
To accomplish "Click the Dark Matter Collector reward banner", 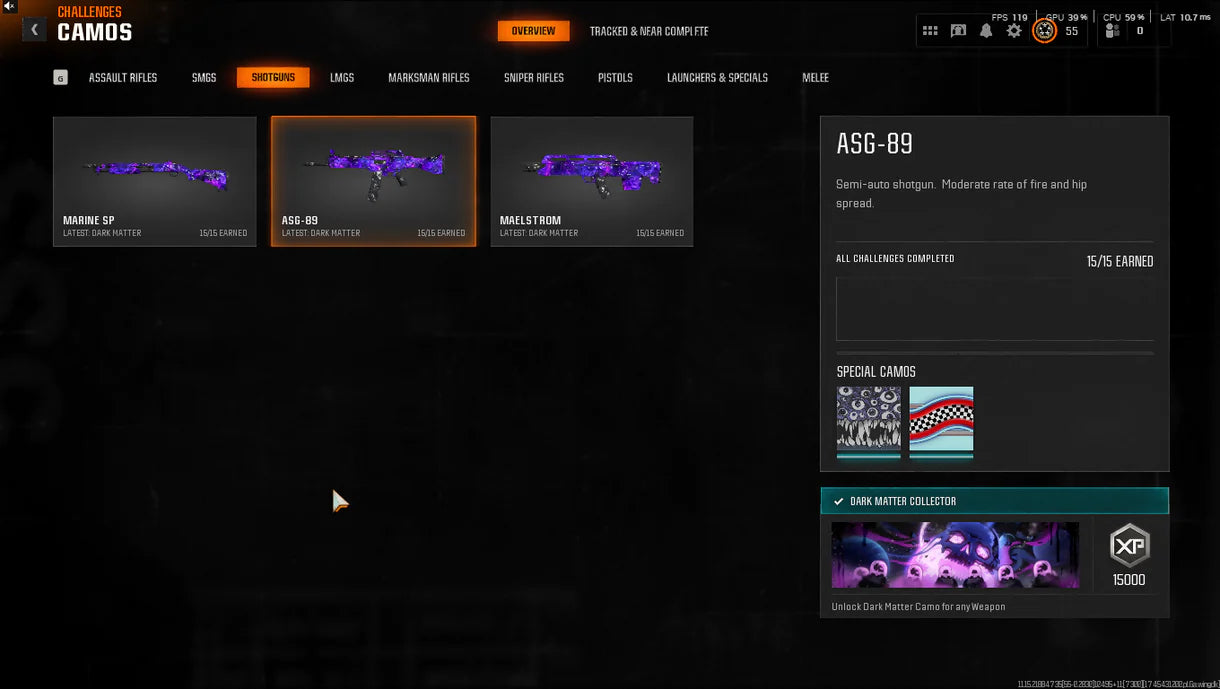I will 955,555.
